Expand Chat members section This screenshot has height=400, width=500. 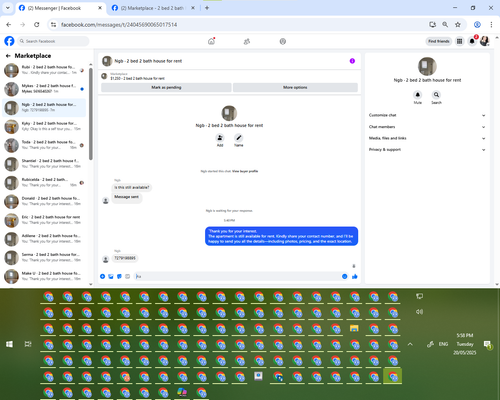427,127
